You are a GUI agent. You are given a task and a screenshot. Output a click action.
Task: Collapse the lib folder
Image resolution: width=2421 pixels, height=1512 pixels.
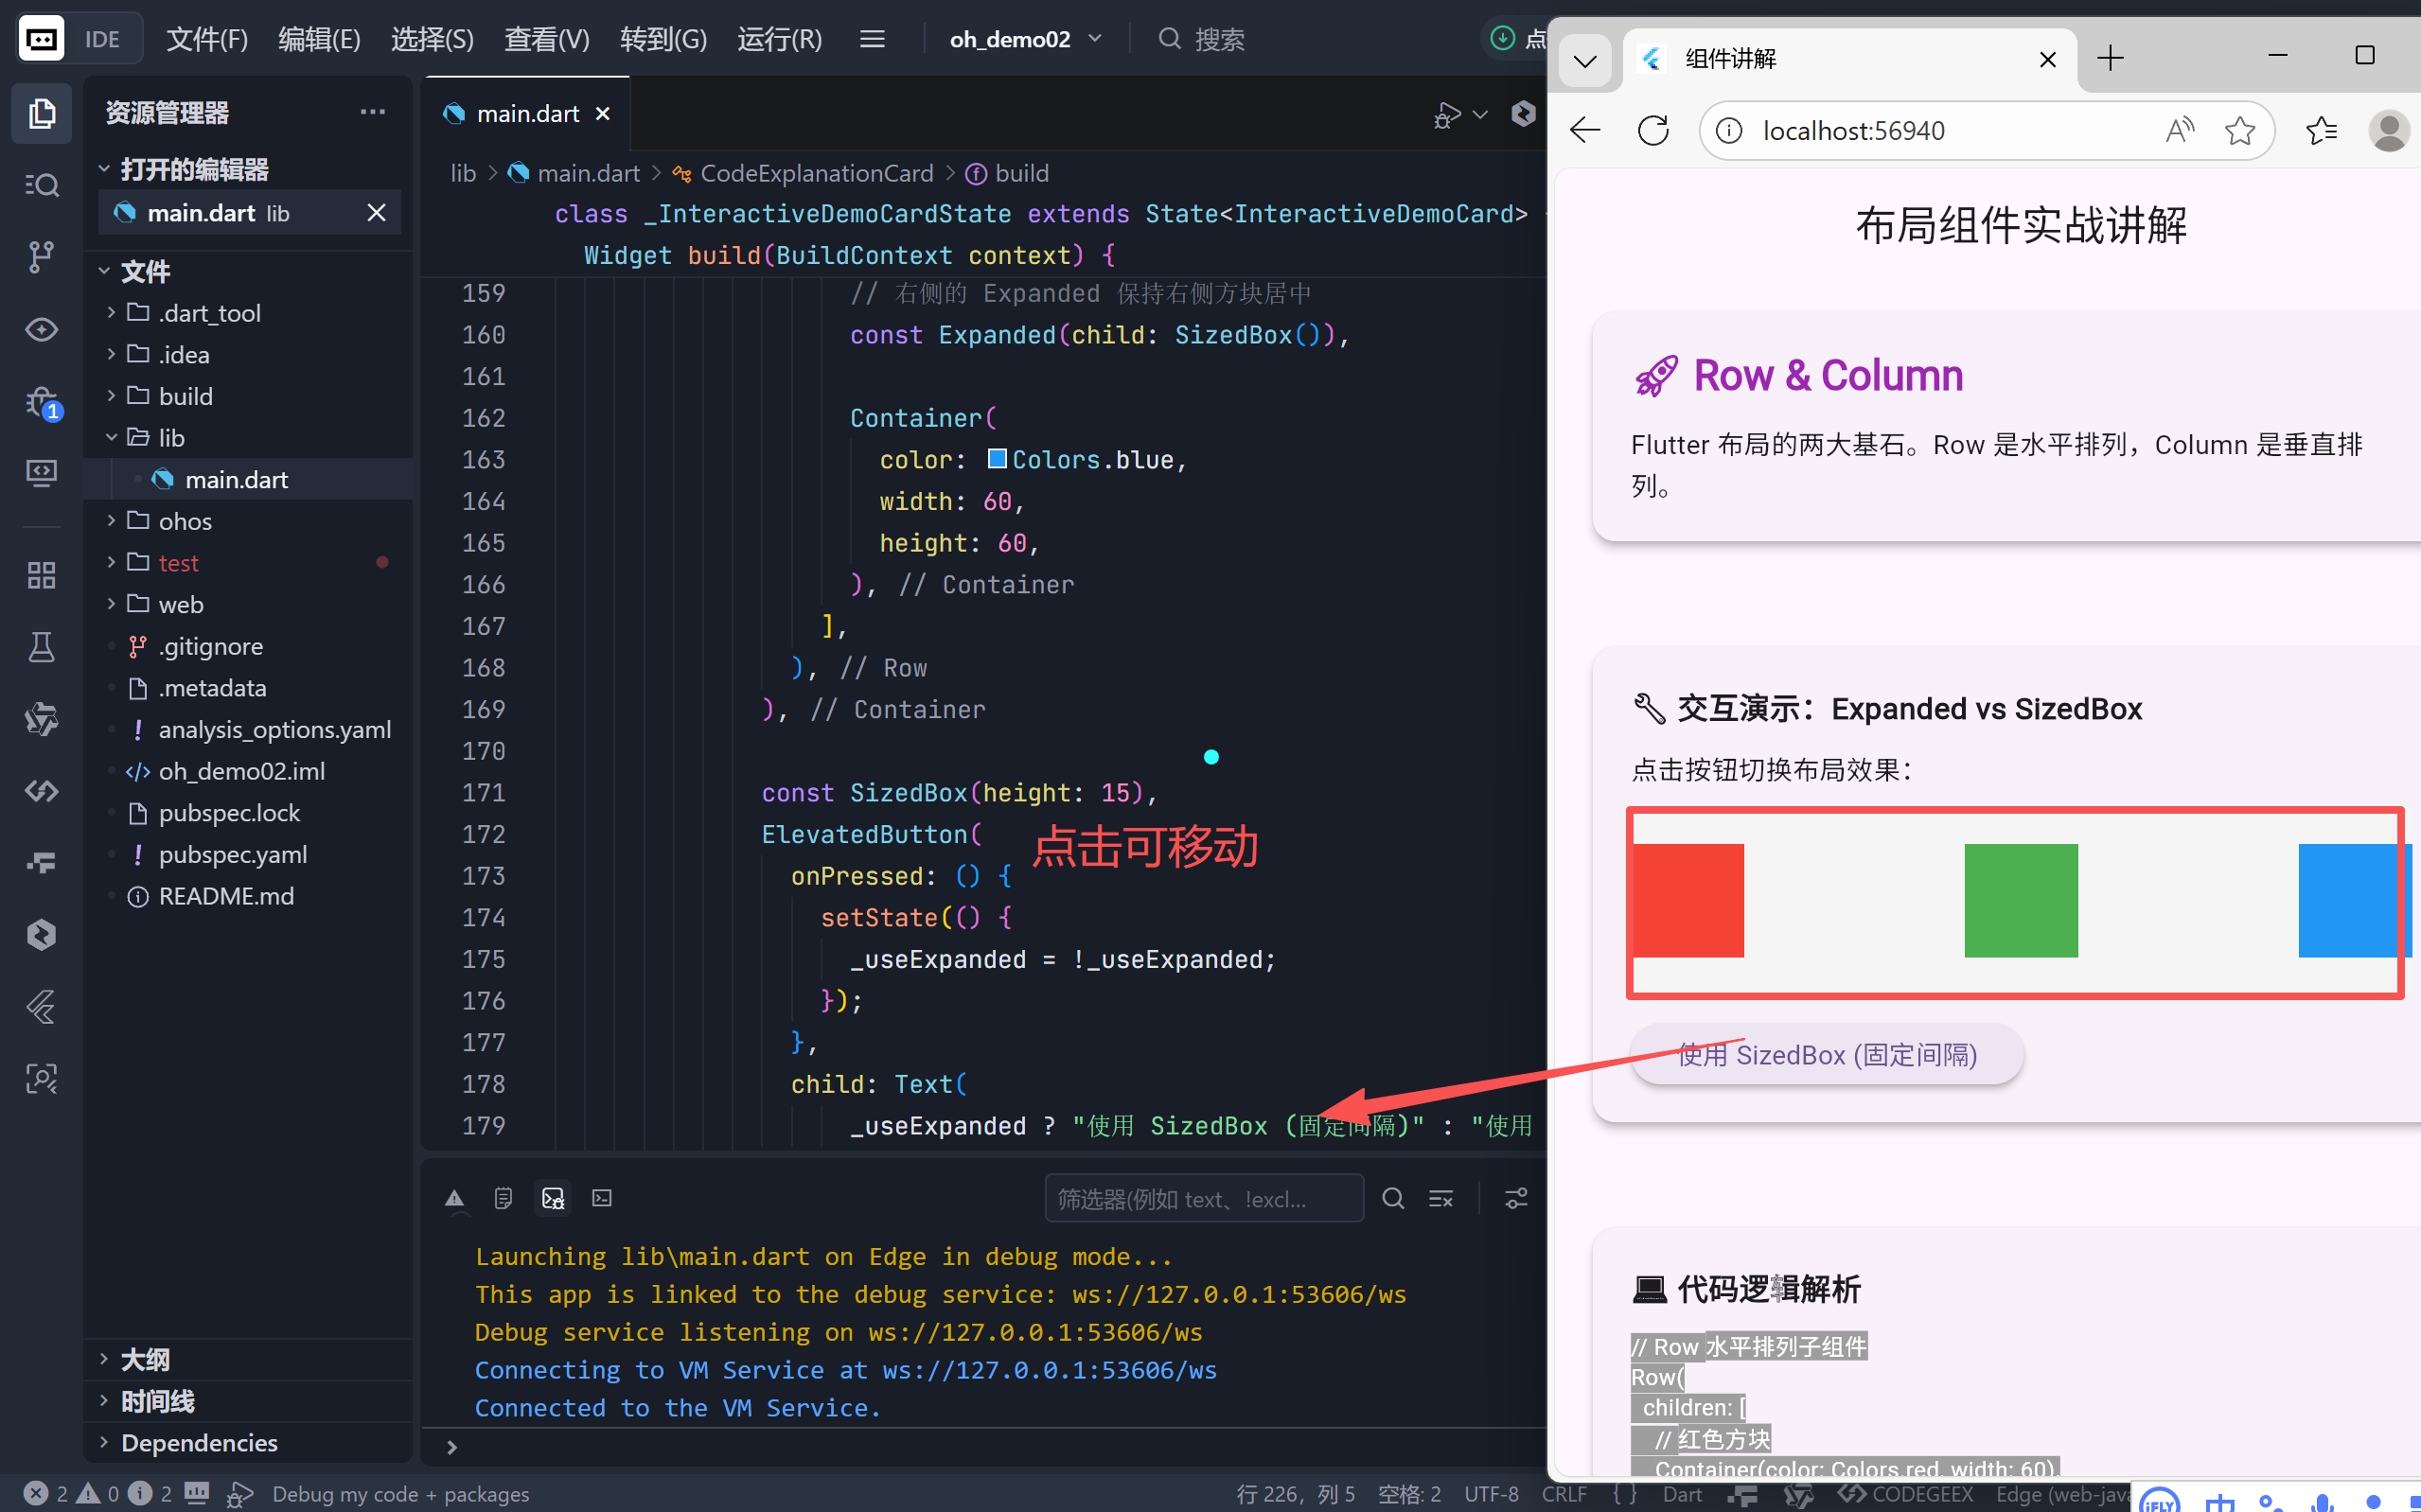point(171,438)
